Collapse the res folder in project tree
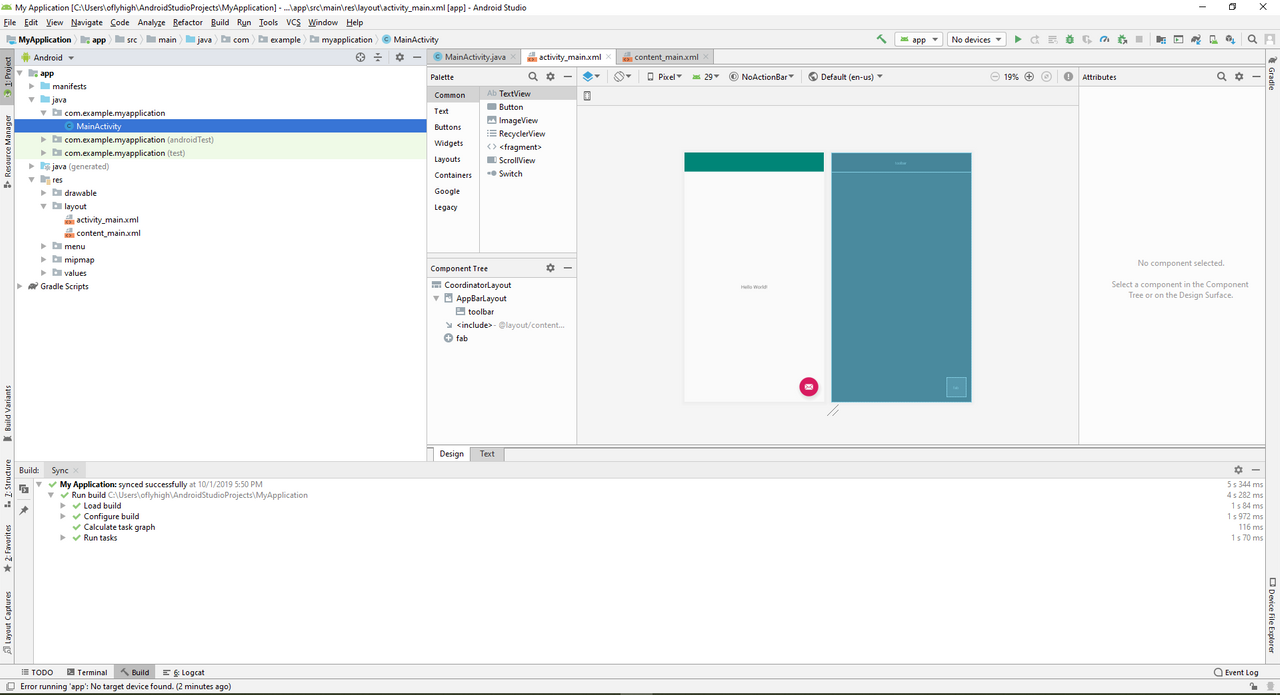Viewport: 1280px width, 695px height. coord(32,180)
